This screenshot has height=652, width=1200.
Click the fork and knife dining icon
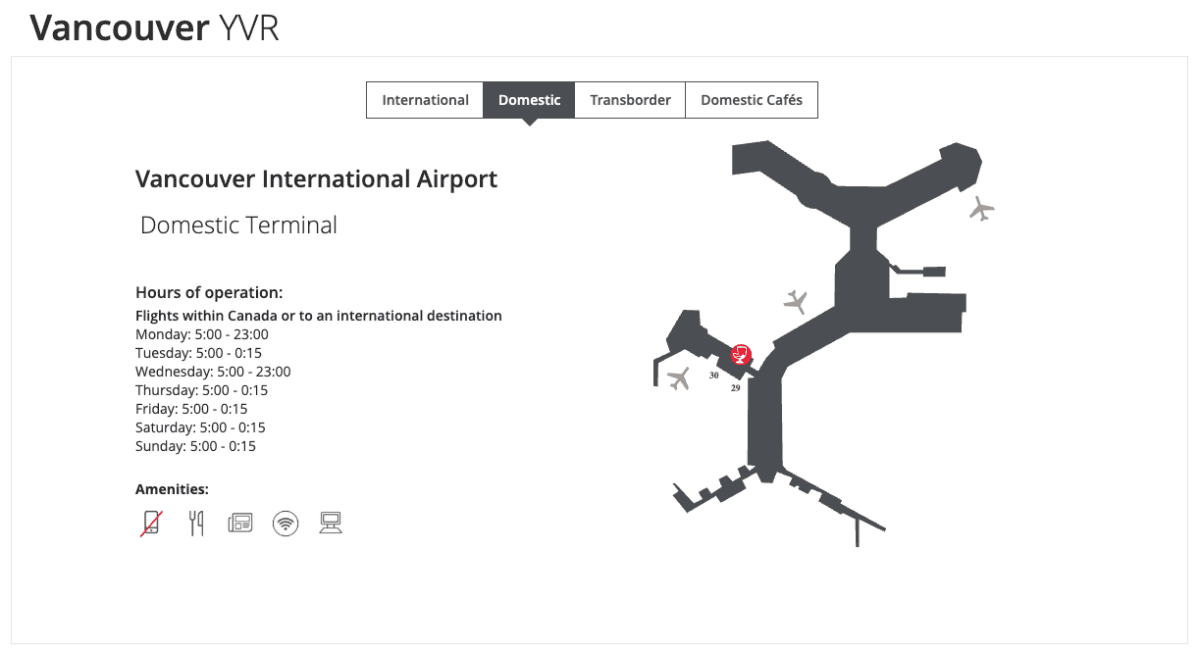tap(196, 523)
